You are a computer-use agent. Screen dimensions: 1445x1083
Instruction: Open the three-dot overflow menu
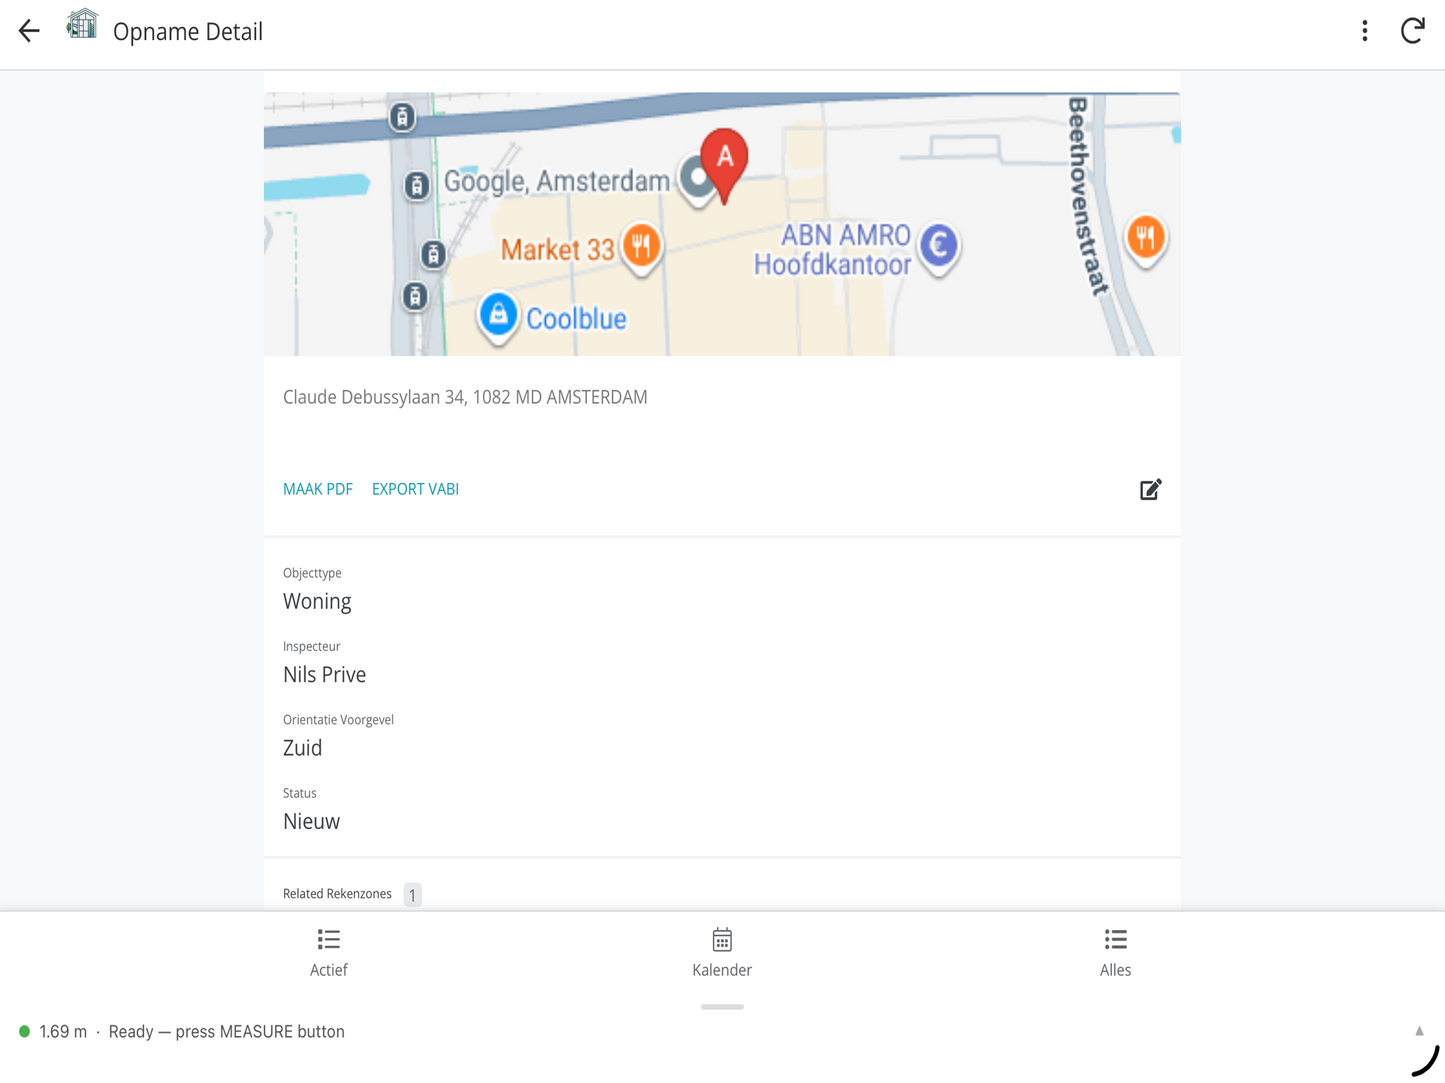pos(1364,31)
